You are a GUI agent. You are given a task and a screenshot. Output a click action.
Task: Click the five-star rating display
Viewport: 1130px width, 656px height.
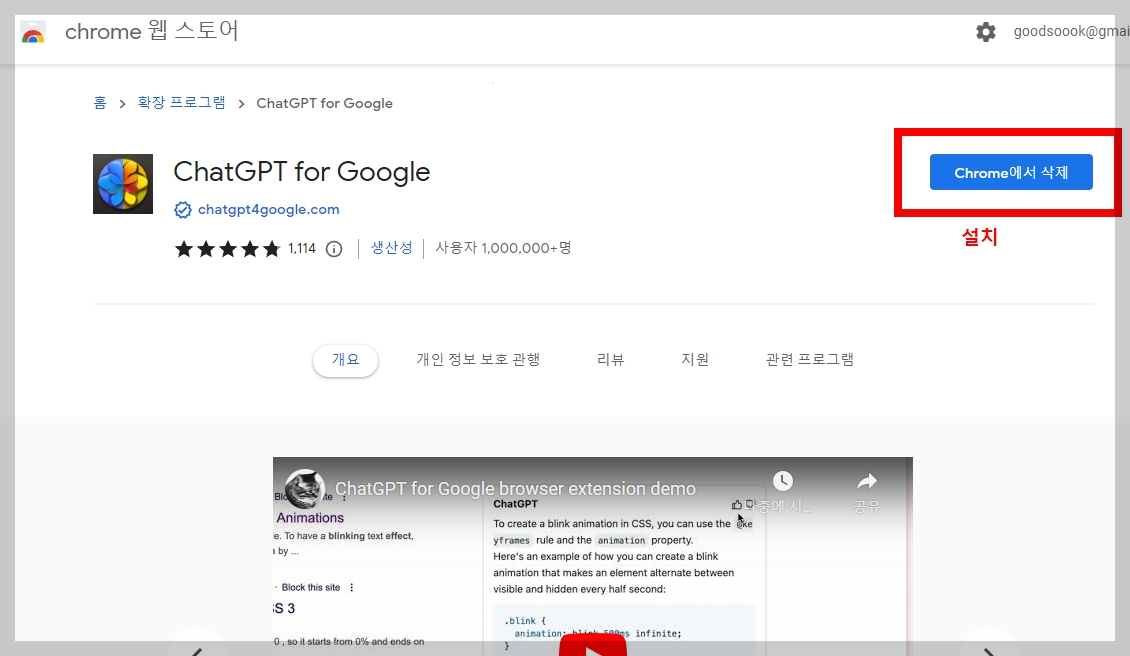[227, 248]
